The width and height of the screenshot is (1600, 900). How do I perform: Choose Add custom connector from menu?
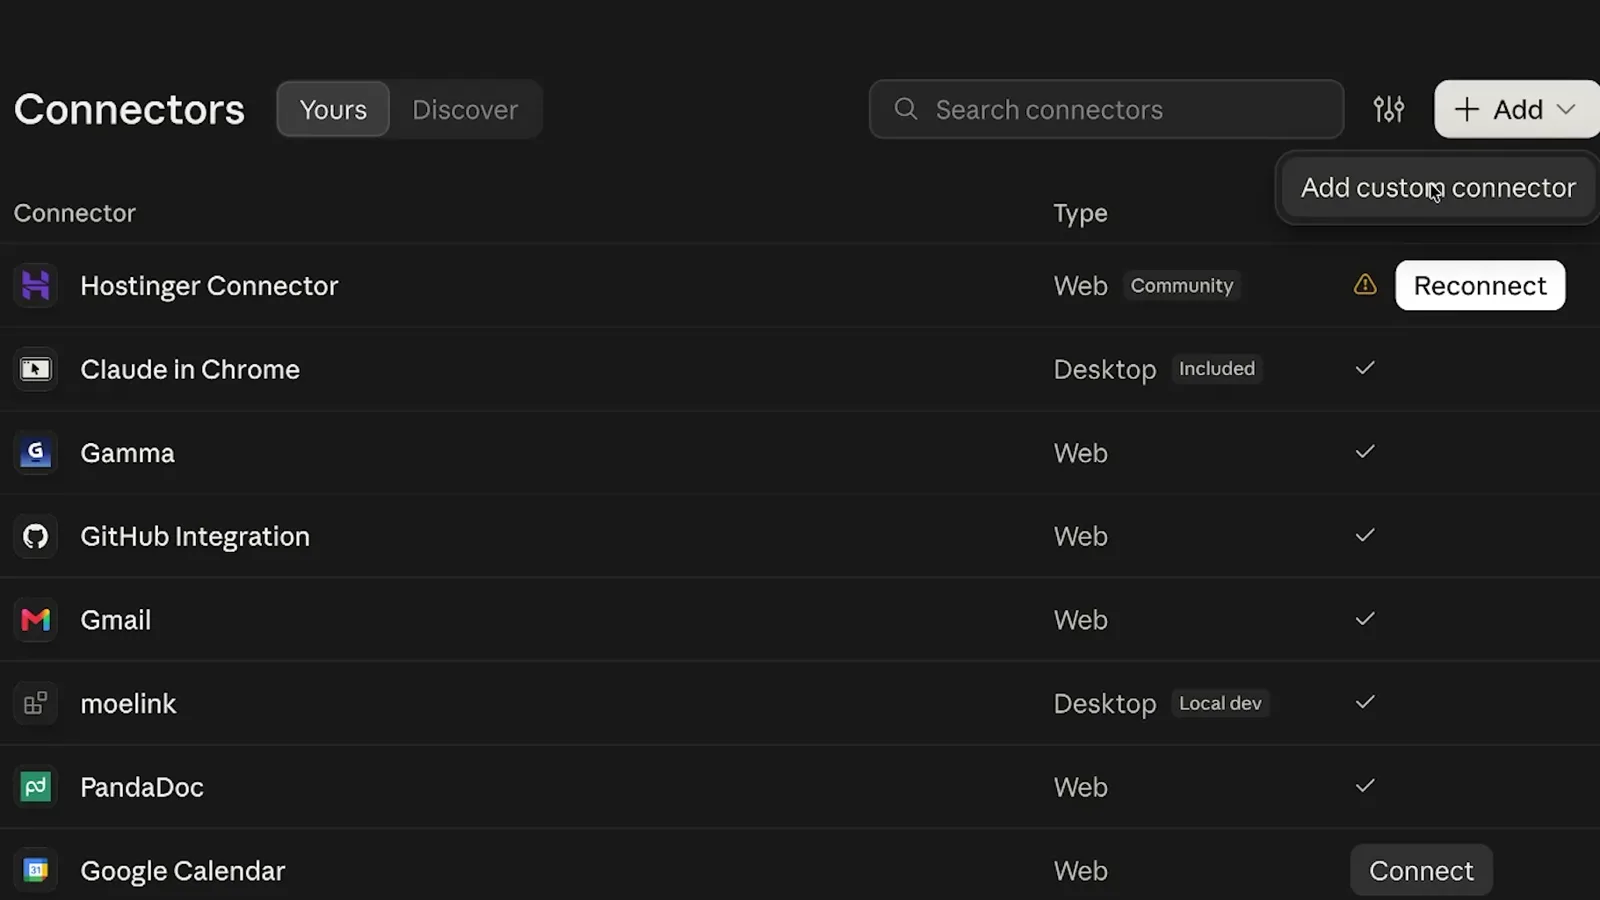click(x=1438, y=188)
